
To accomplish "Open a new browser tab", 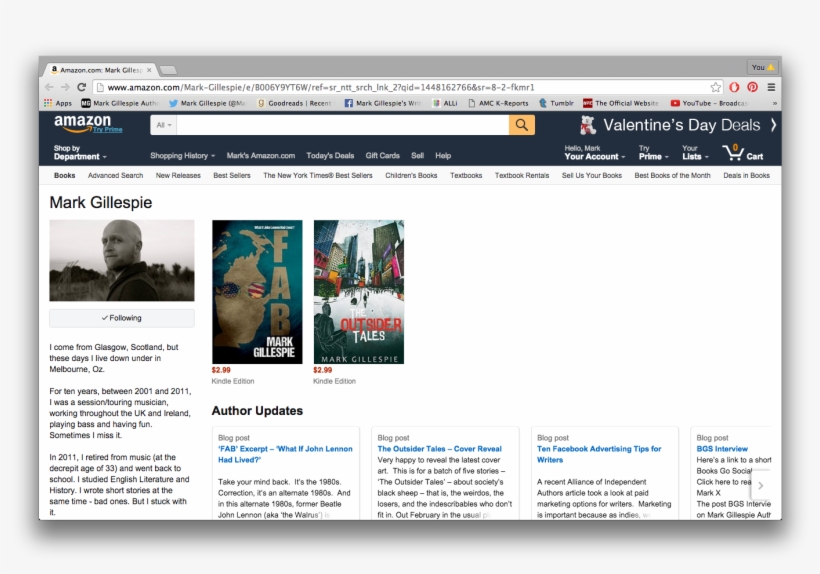I will [x=168, y=70].
